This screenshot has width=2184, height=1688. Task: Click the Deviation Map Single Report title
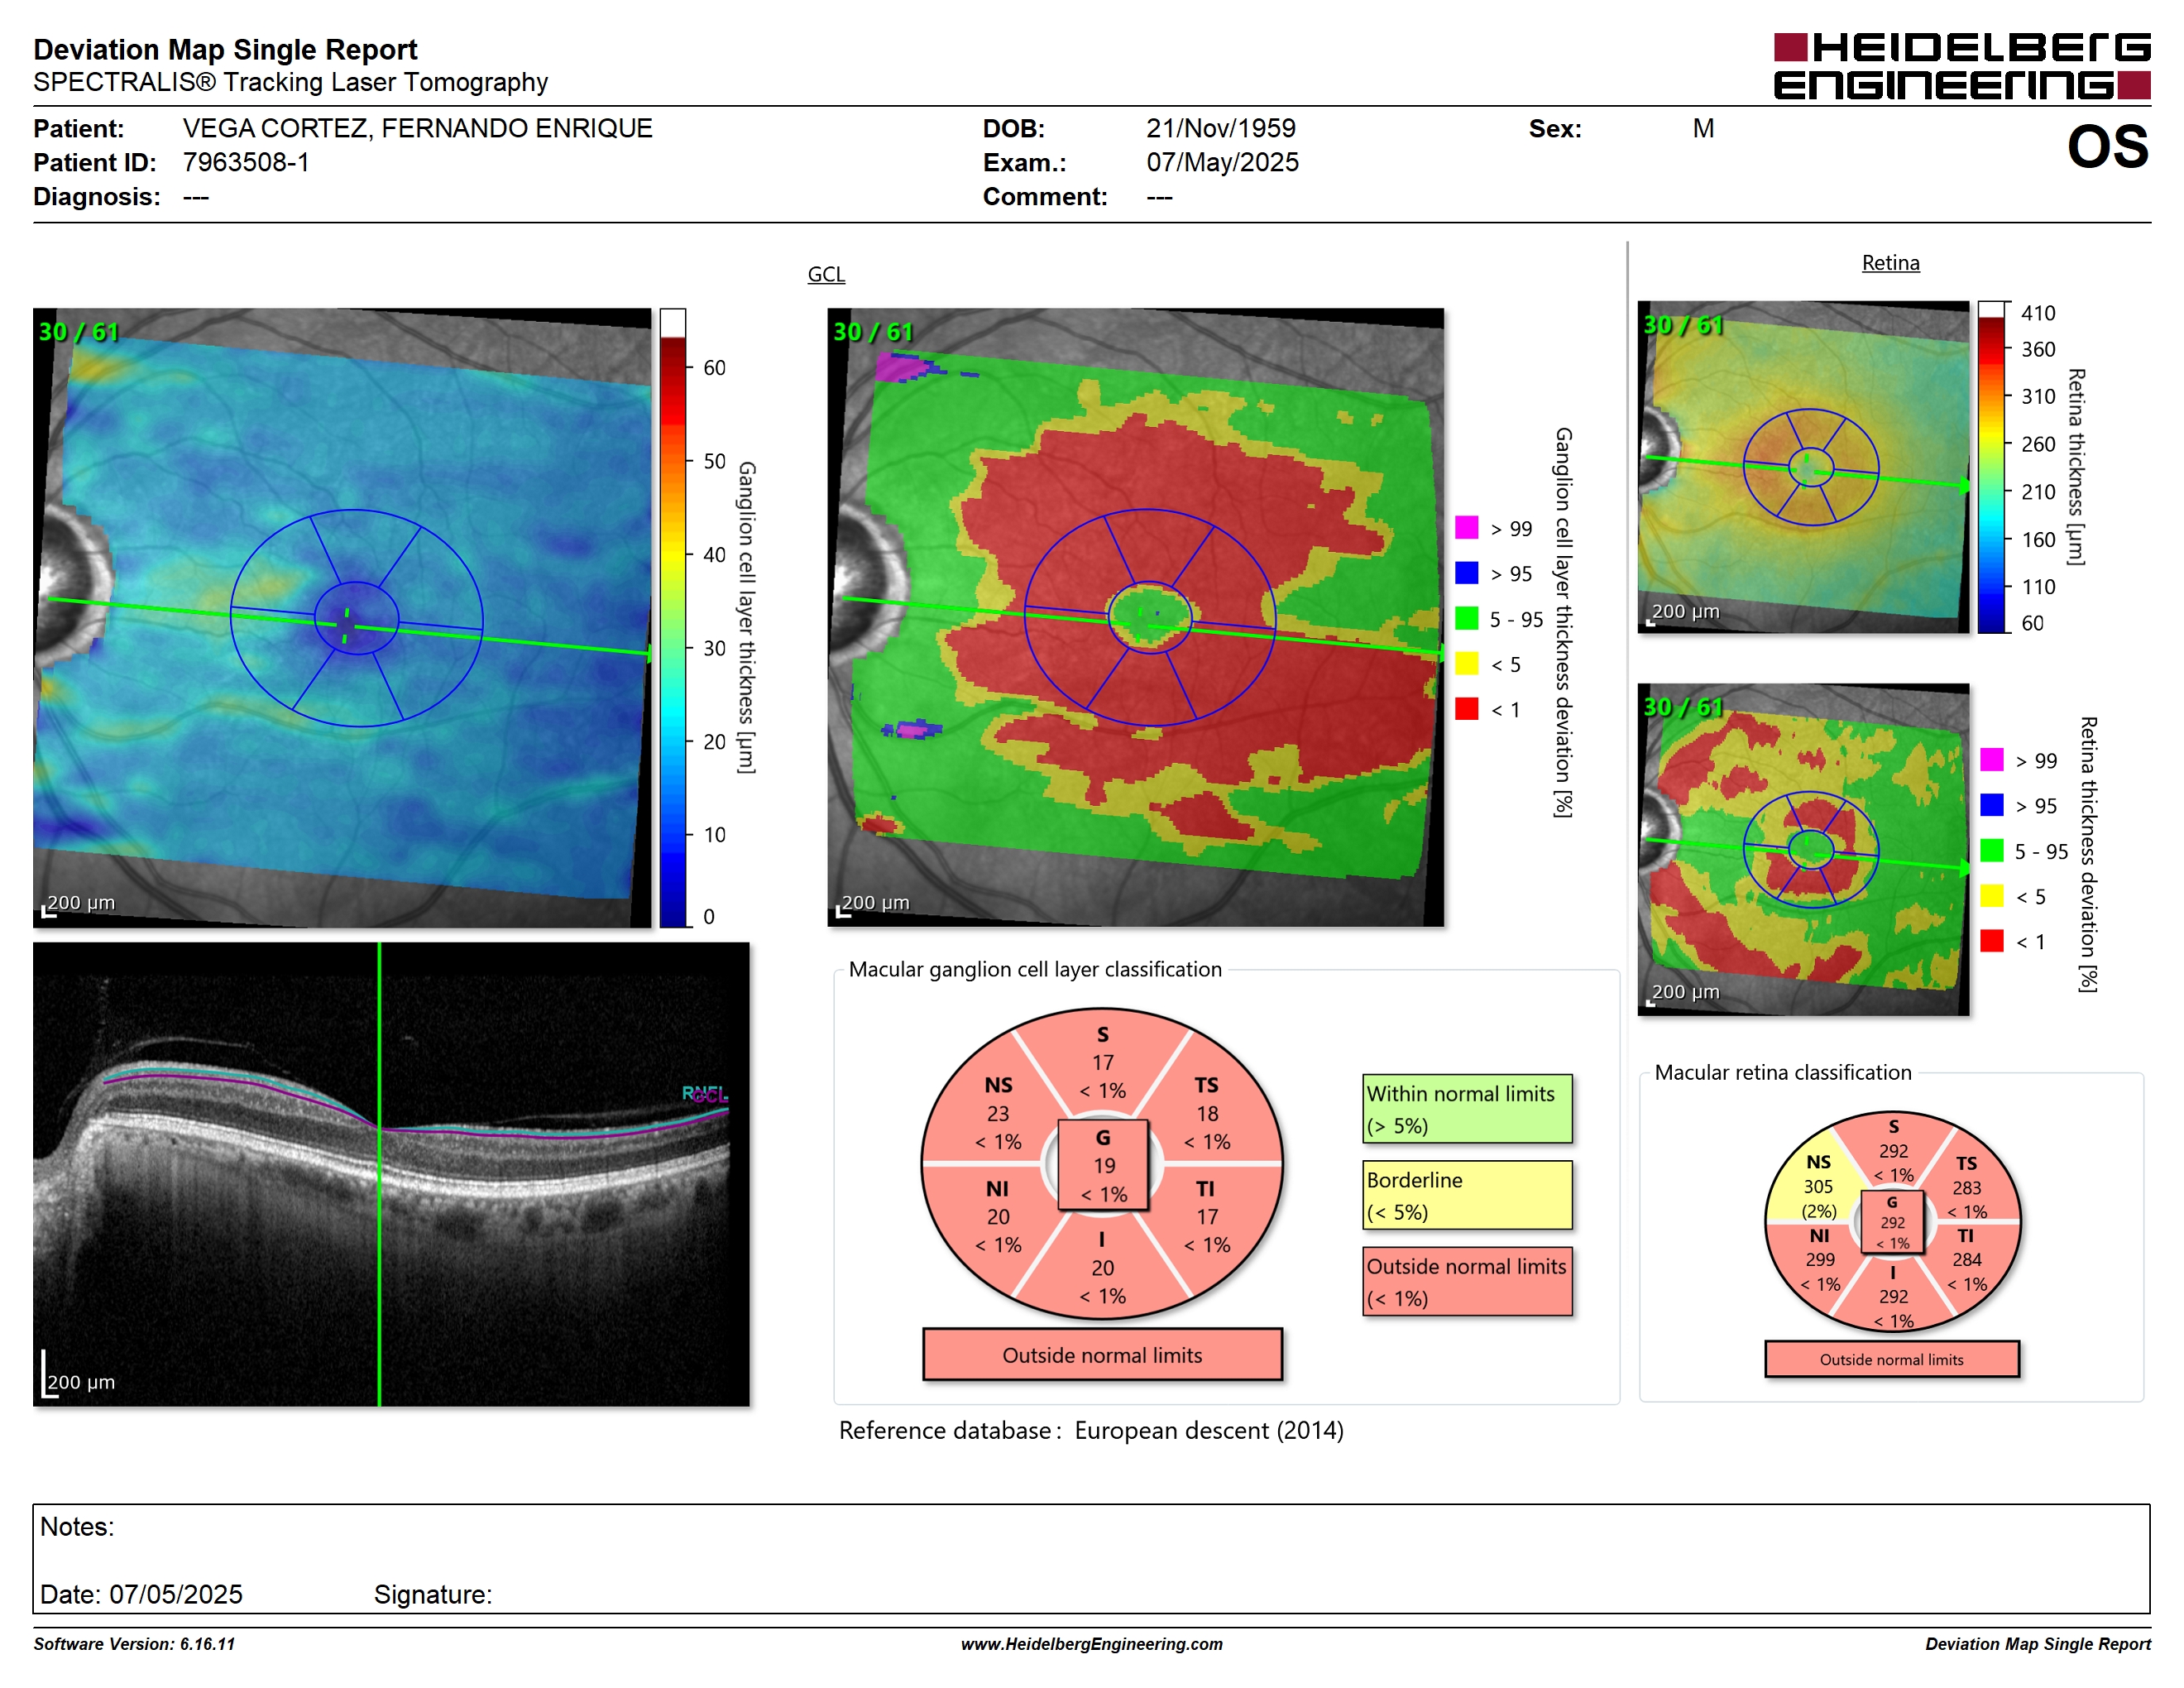[225, 49]
